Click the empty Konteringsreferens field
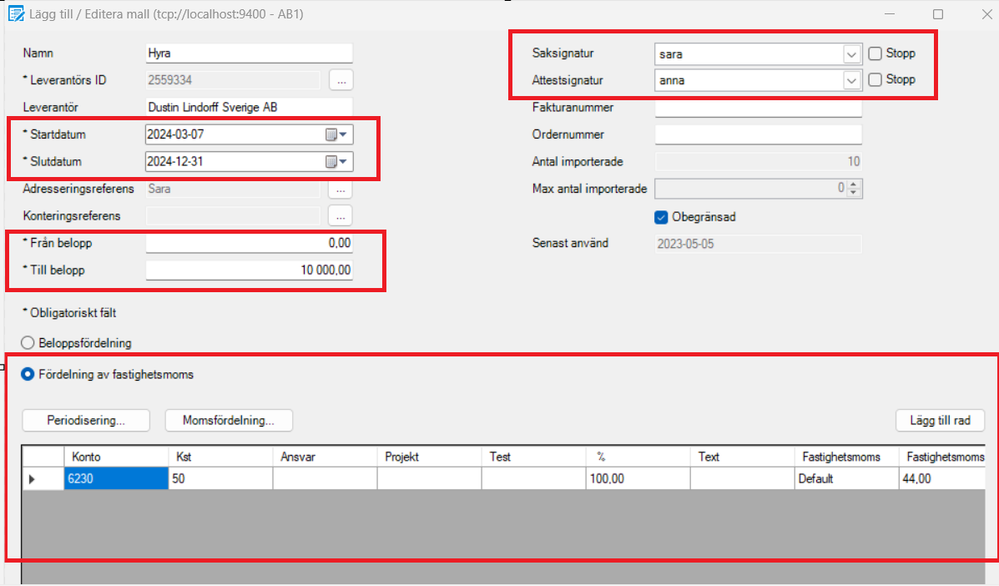 click(233, 216)
